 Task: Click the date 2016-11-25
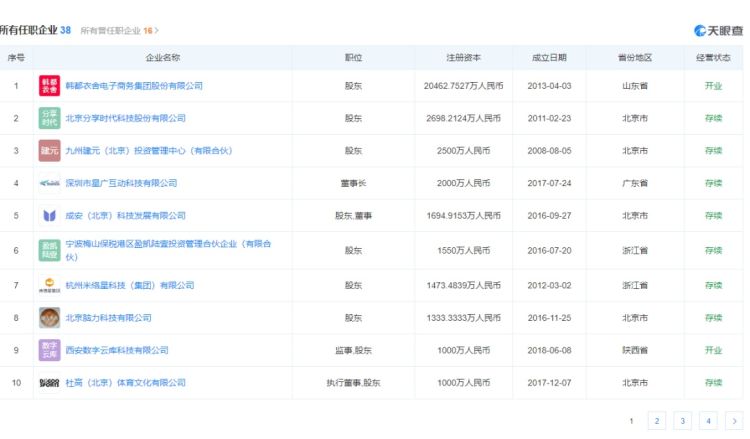point(549,318)
